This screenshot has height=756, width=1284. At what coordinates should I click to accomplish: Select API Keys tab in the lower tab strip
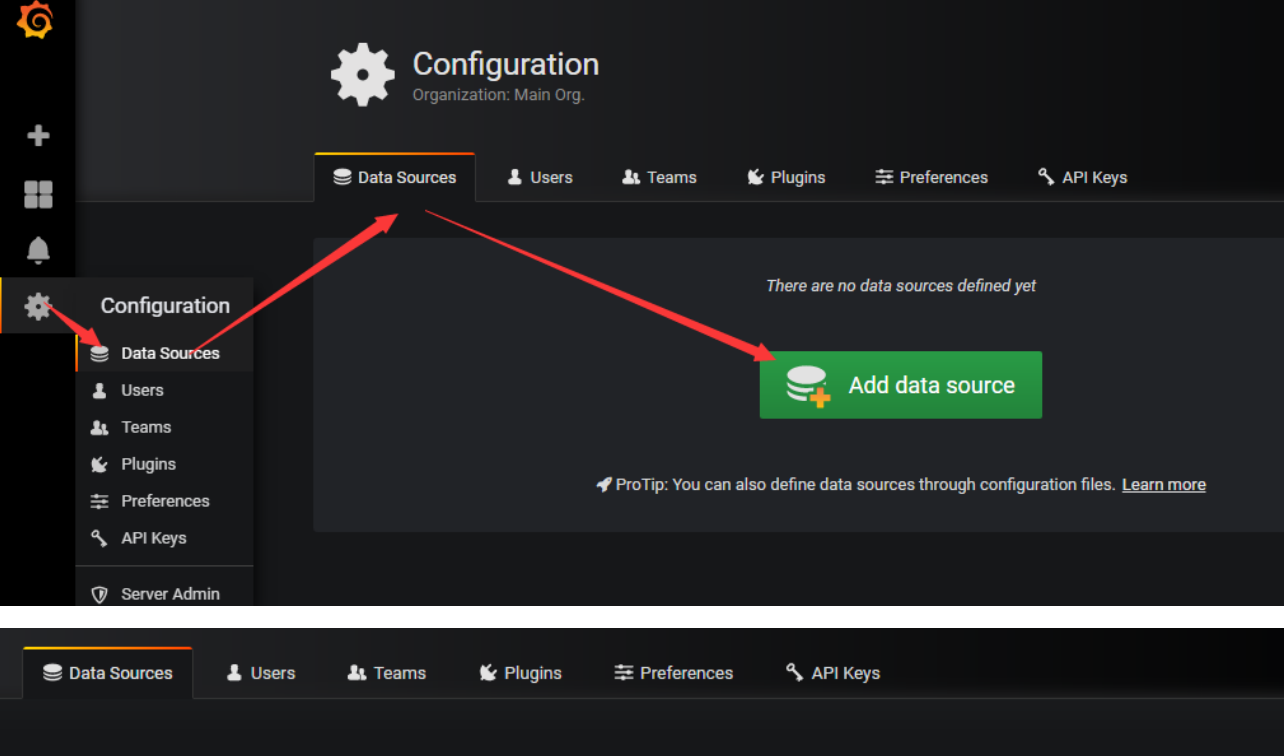point(833,673)
